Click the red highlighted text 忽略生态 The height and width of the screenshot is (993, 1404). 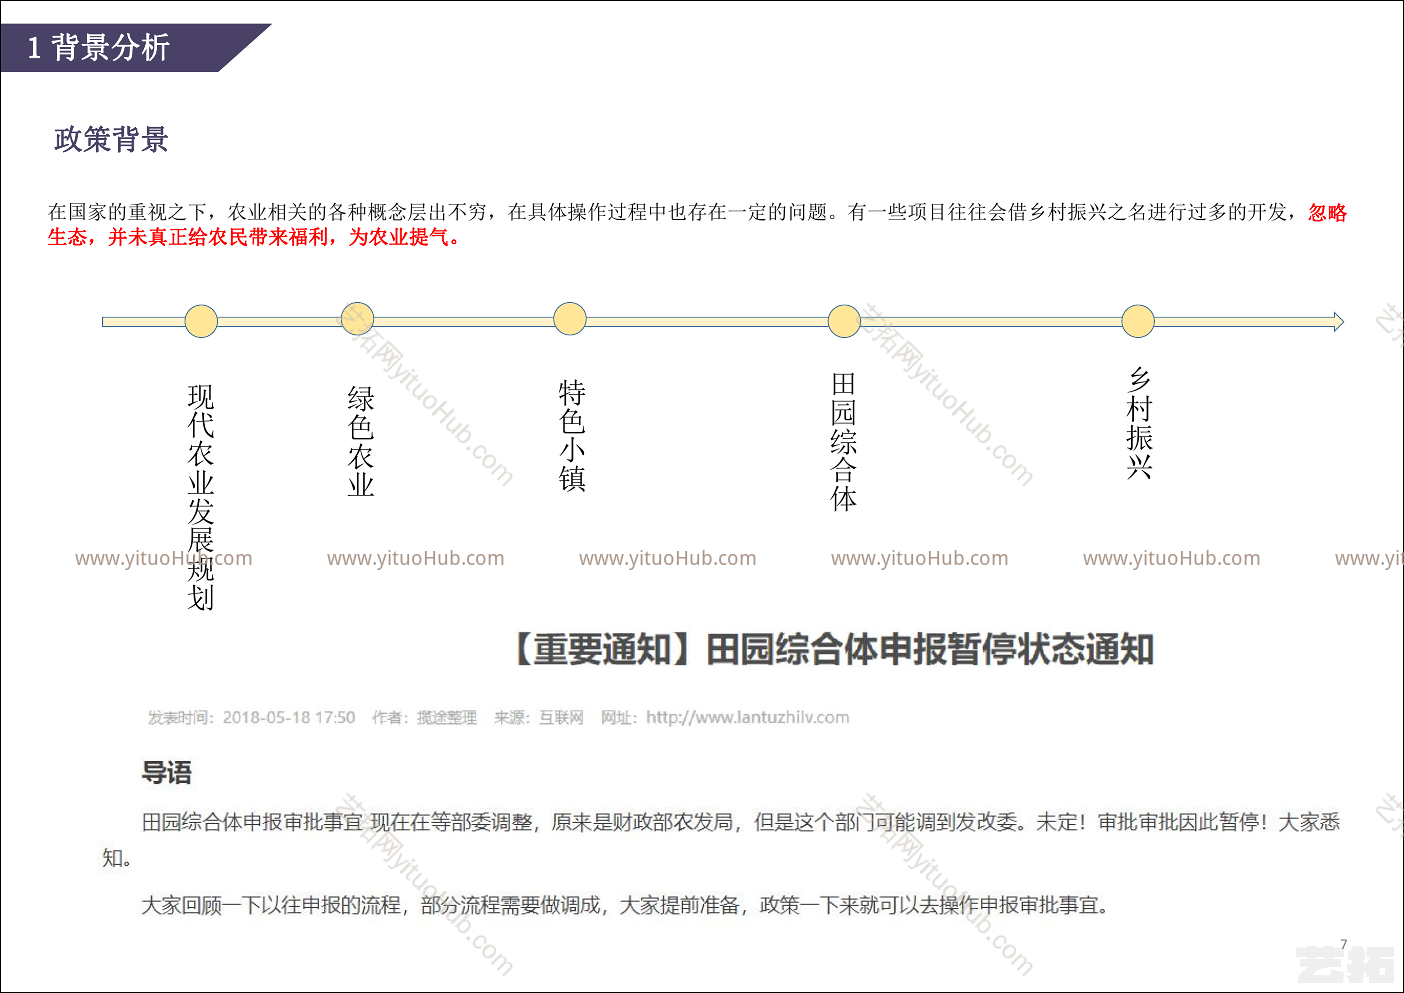(x=1327, y=212)
